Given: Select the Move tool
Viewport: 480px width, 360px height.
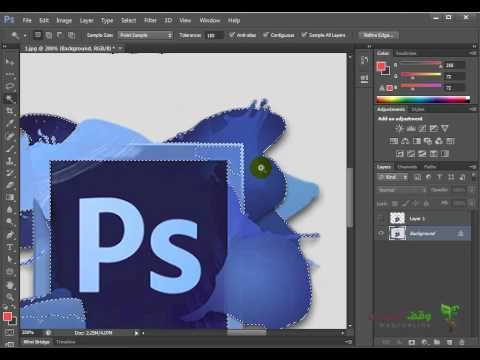Looking at the screenshot, I should point(9,61).
